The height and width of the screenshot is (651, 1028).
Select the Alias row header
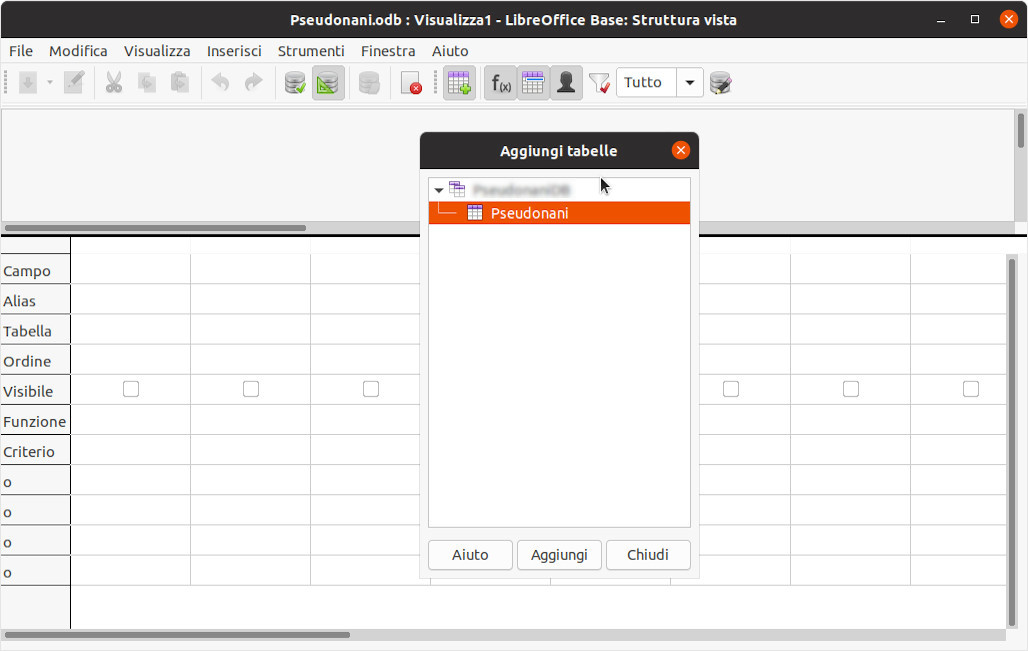point(35,301)
